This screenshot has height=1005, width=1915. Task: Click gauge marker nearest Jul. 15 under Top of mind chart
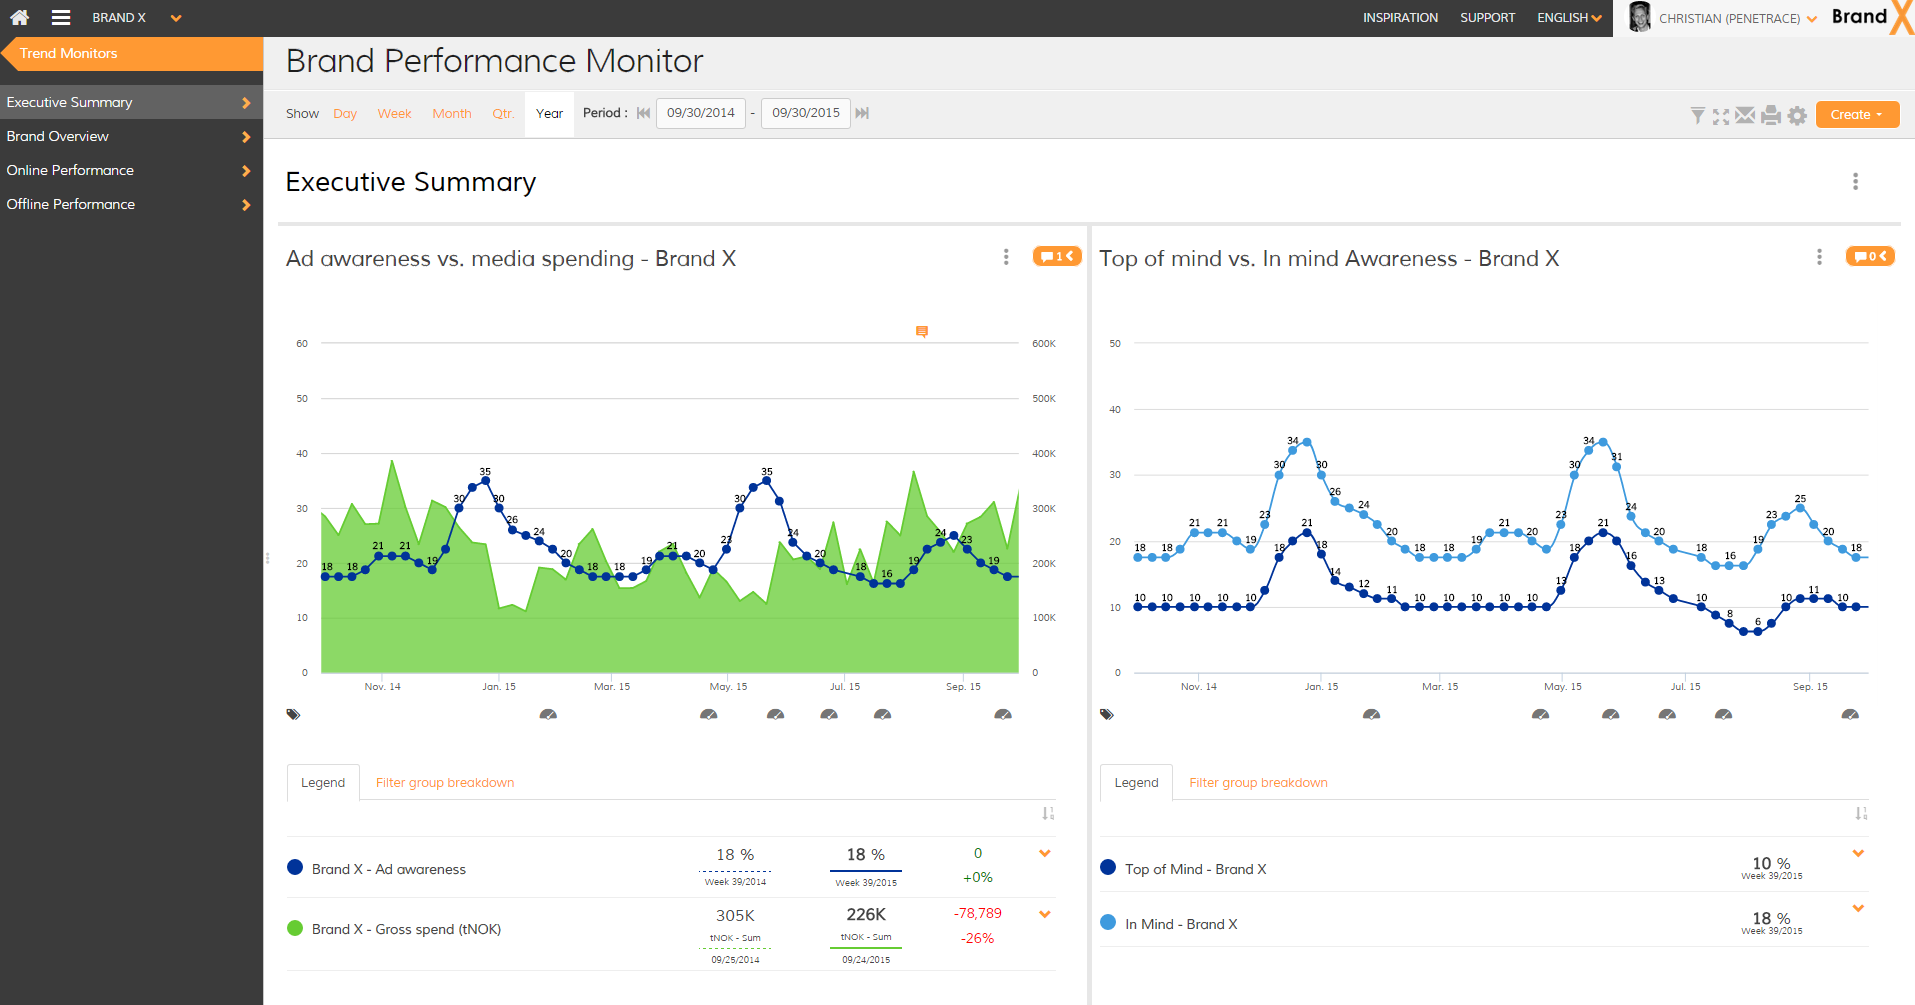pyautogui.click(x=1667, y=714)
